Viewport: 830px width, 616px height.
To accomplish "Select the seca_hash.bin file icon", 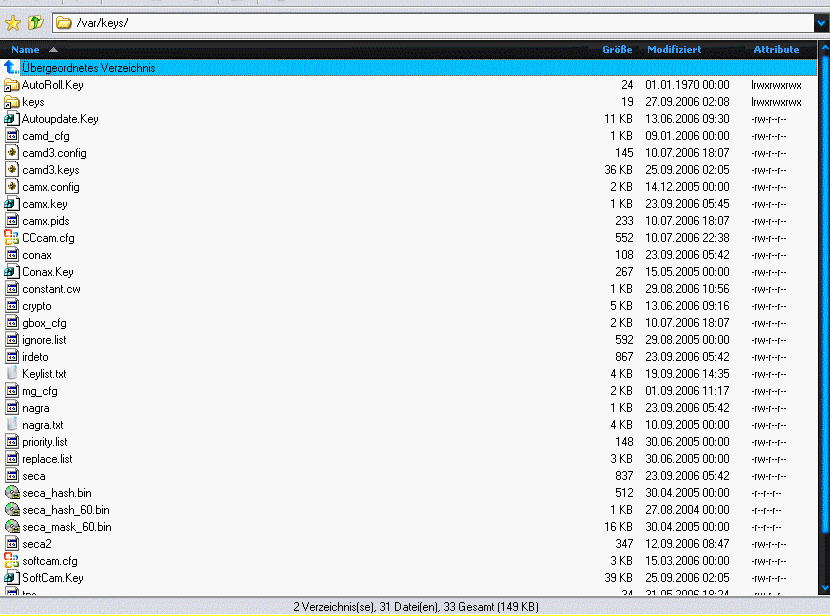I will click(12, 493).
